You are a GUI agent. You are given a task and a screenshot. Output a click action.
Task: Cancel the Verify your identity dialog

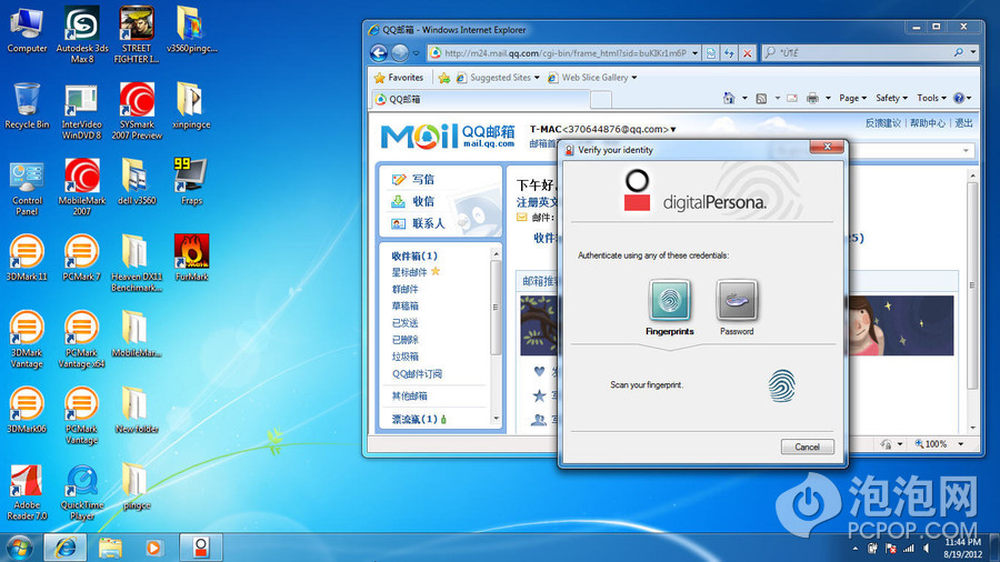(807, 447)
